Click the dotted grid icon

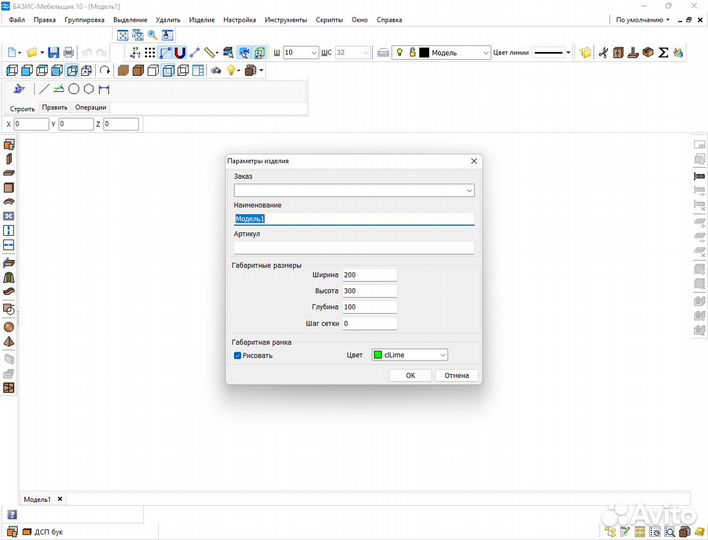150,52
